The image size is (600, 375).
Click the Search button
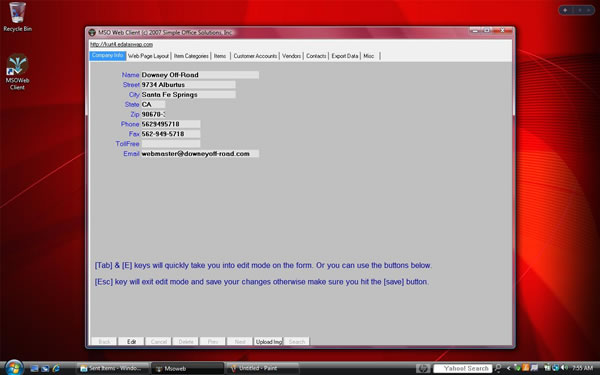click(297, 341)
